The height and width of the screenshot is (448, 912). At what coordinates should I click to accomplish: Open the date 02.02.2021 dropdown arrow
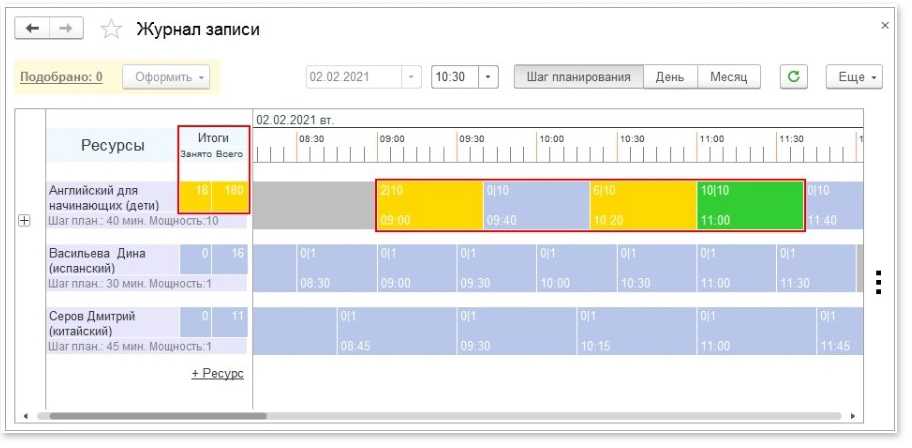(x=411, y=77)
